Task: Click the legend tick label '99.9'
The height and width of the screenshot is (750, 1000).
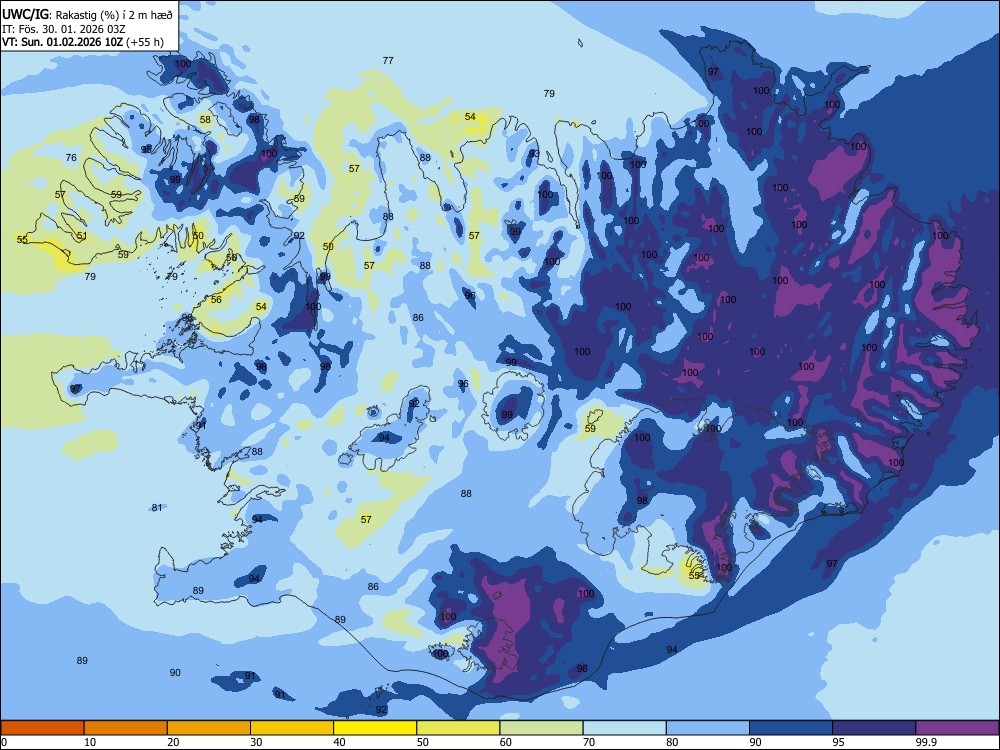Action: 926,742
